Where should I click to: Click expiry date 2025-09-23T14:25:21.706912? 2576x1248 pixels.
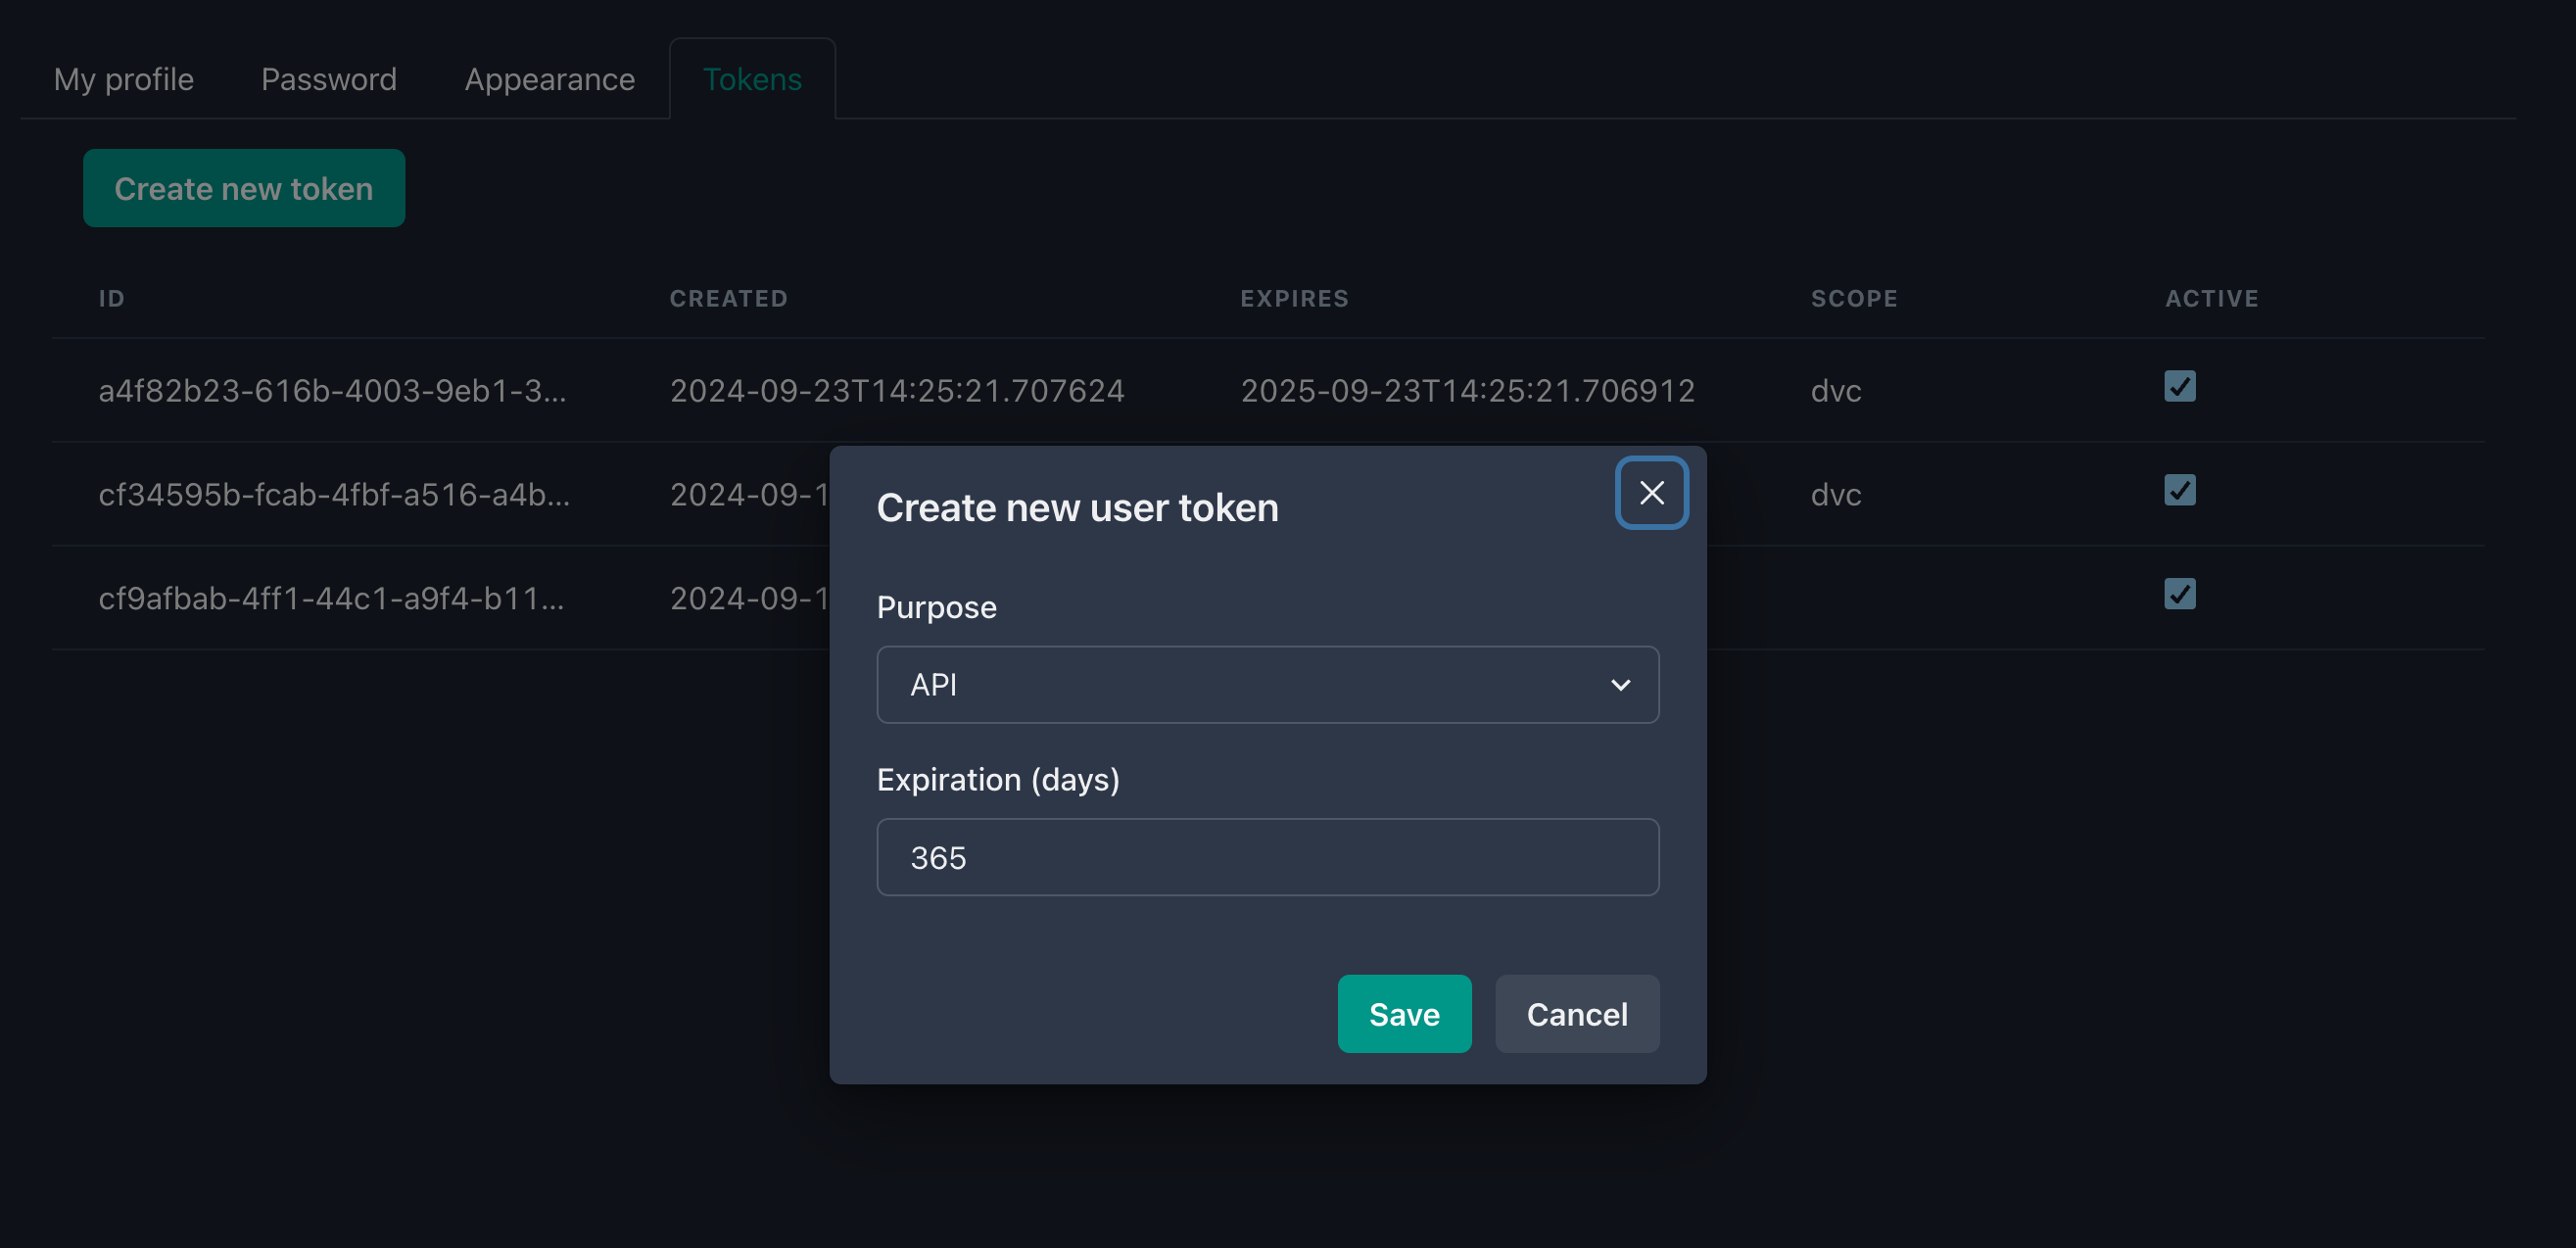tap(1467, 390)
